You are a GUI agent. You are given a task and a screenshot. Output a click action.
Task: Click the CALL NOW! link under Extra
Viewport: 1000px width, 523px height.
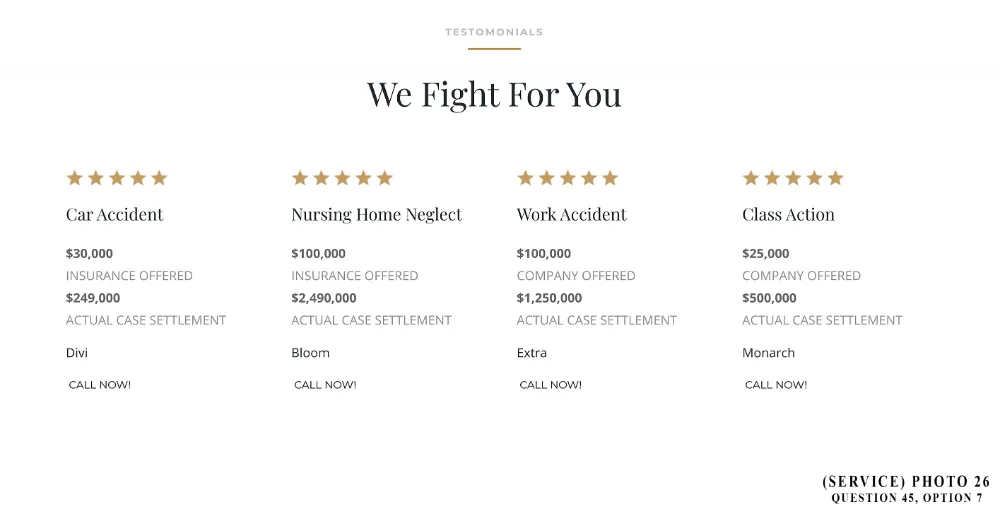[550, 385]
